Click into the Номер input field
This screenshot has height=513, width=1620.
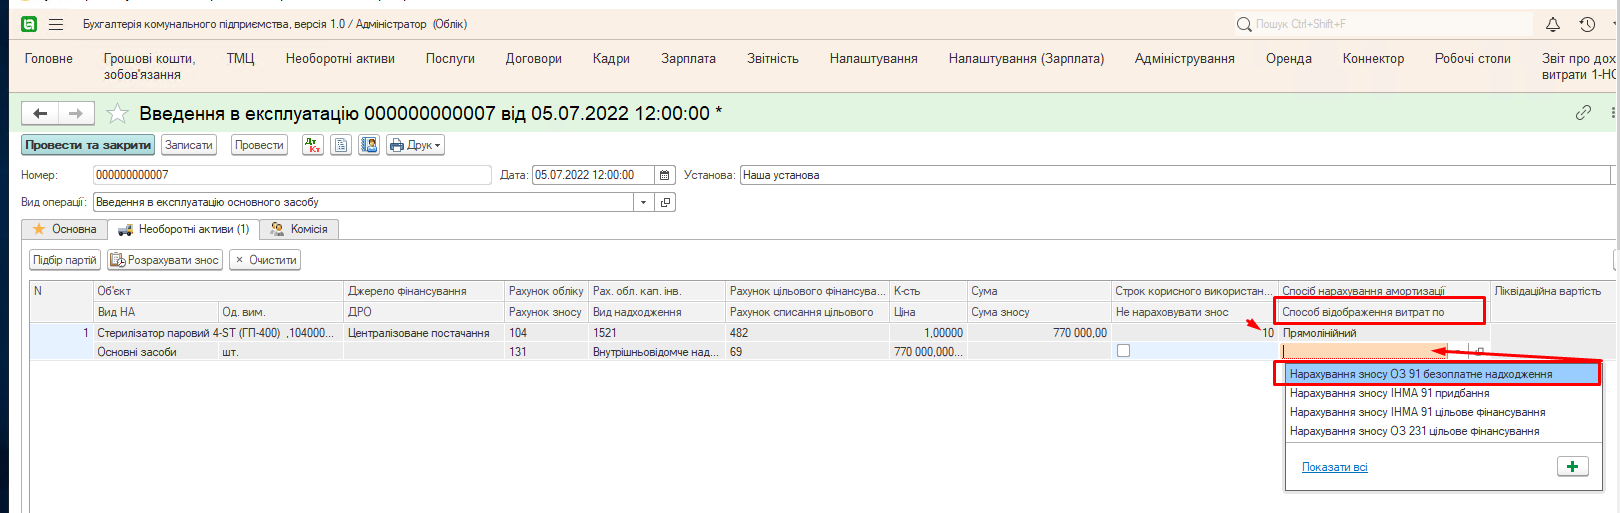coord(290,175)
